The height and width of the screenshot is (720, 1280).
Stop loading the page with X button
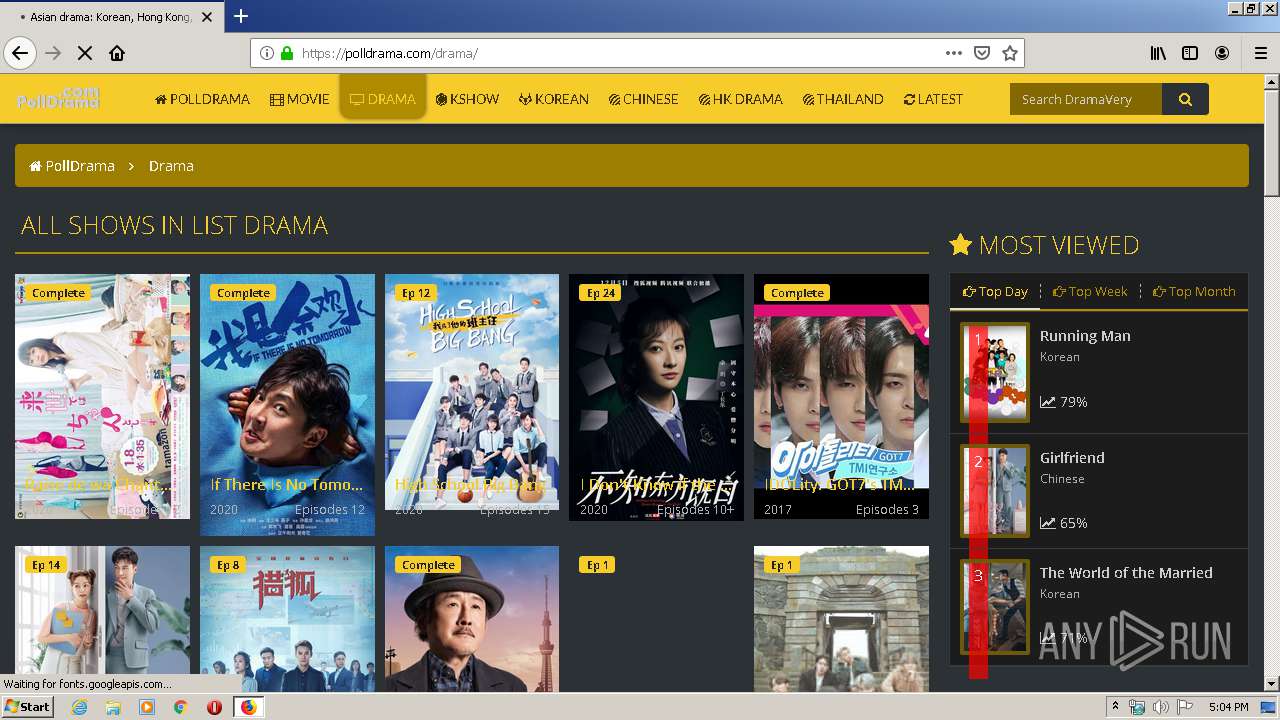tap(85, 53)
